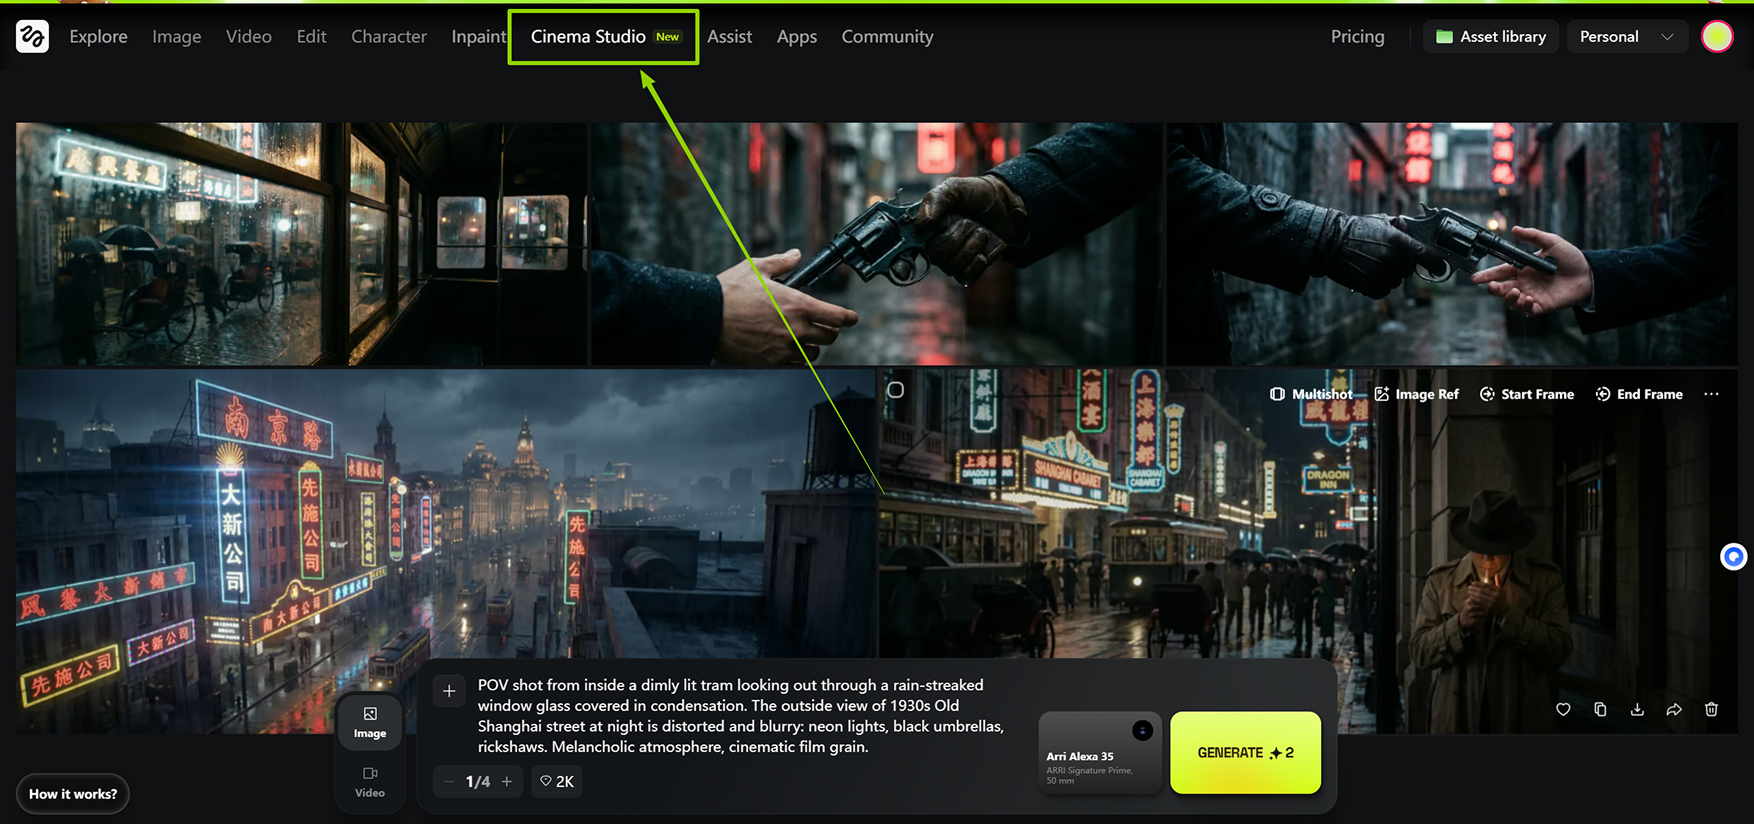Tick the selection checkbox on the street image
The height and width of the screenshot is (824, 1754).
896,390
